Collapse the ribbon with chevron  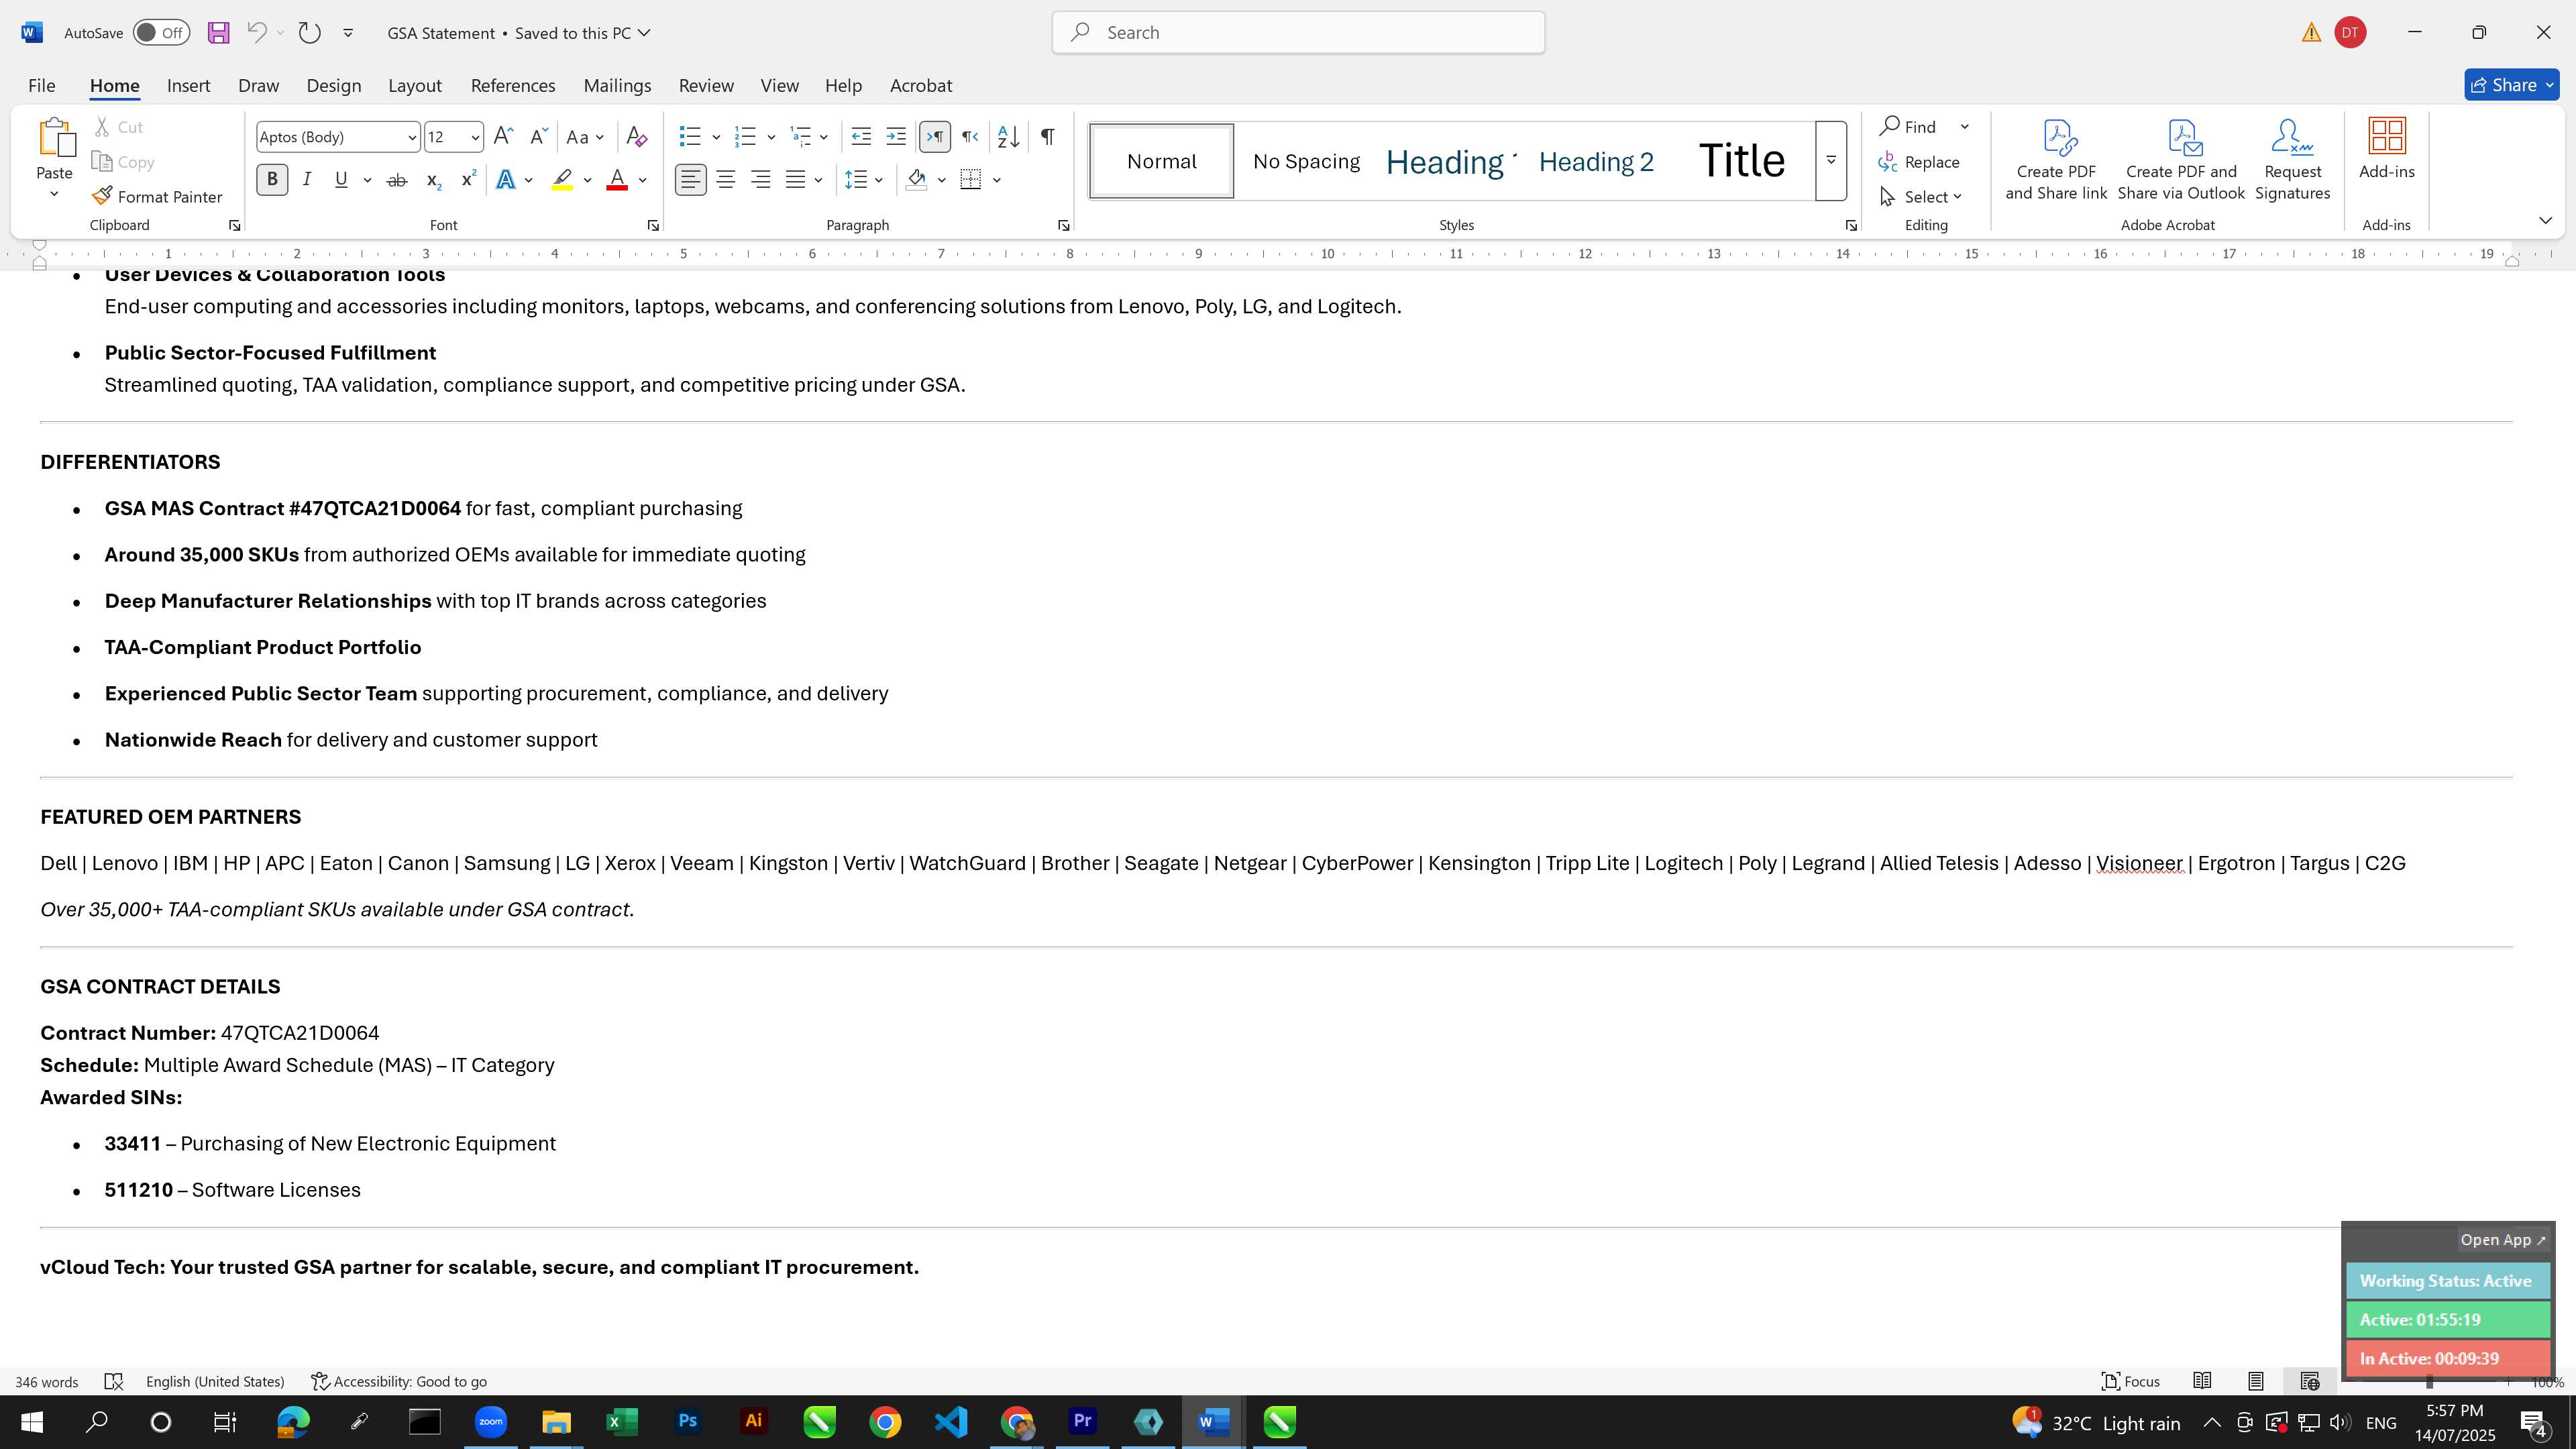[2545, 220]
